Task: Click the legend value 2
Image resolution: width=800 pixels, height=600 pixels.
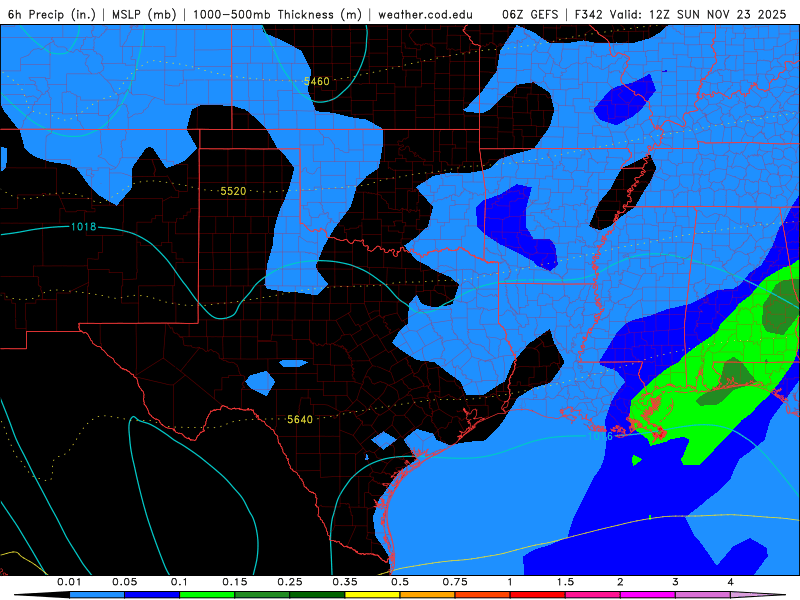Action: (620, 582)
